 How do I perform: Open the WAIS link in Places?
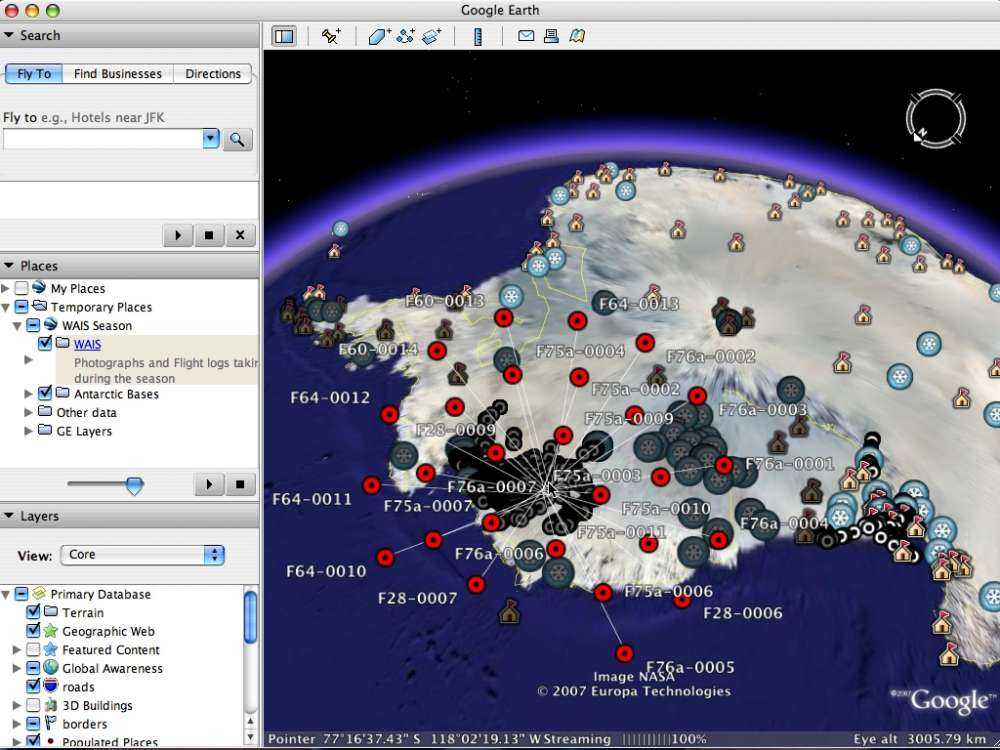point(87,344)
